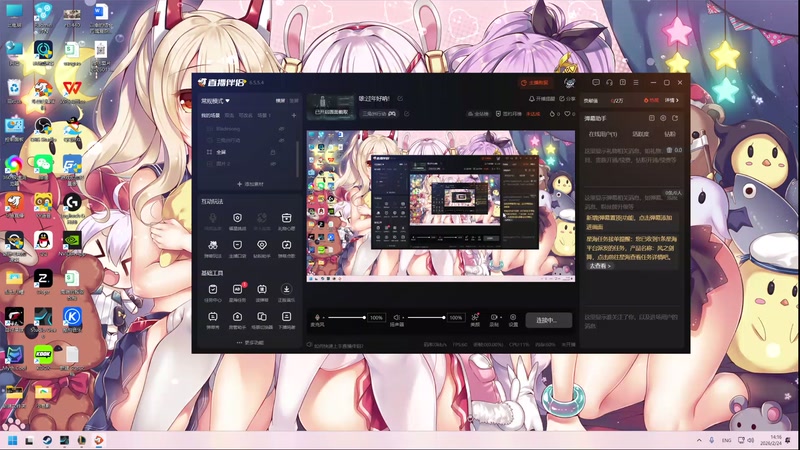Open Steam from the taskbar
The image size is (800, 450).
(x=47, y=440)
